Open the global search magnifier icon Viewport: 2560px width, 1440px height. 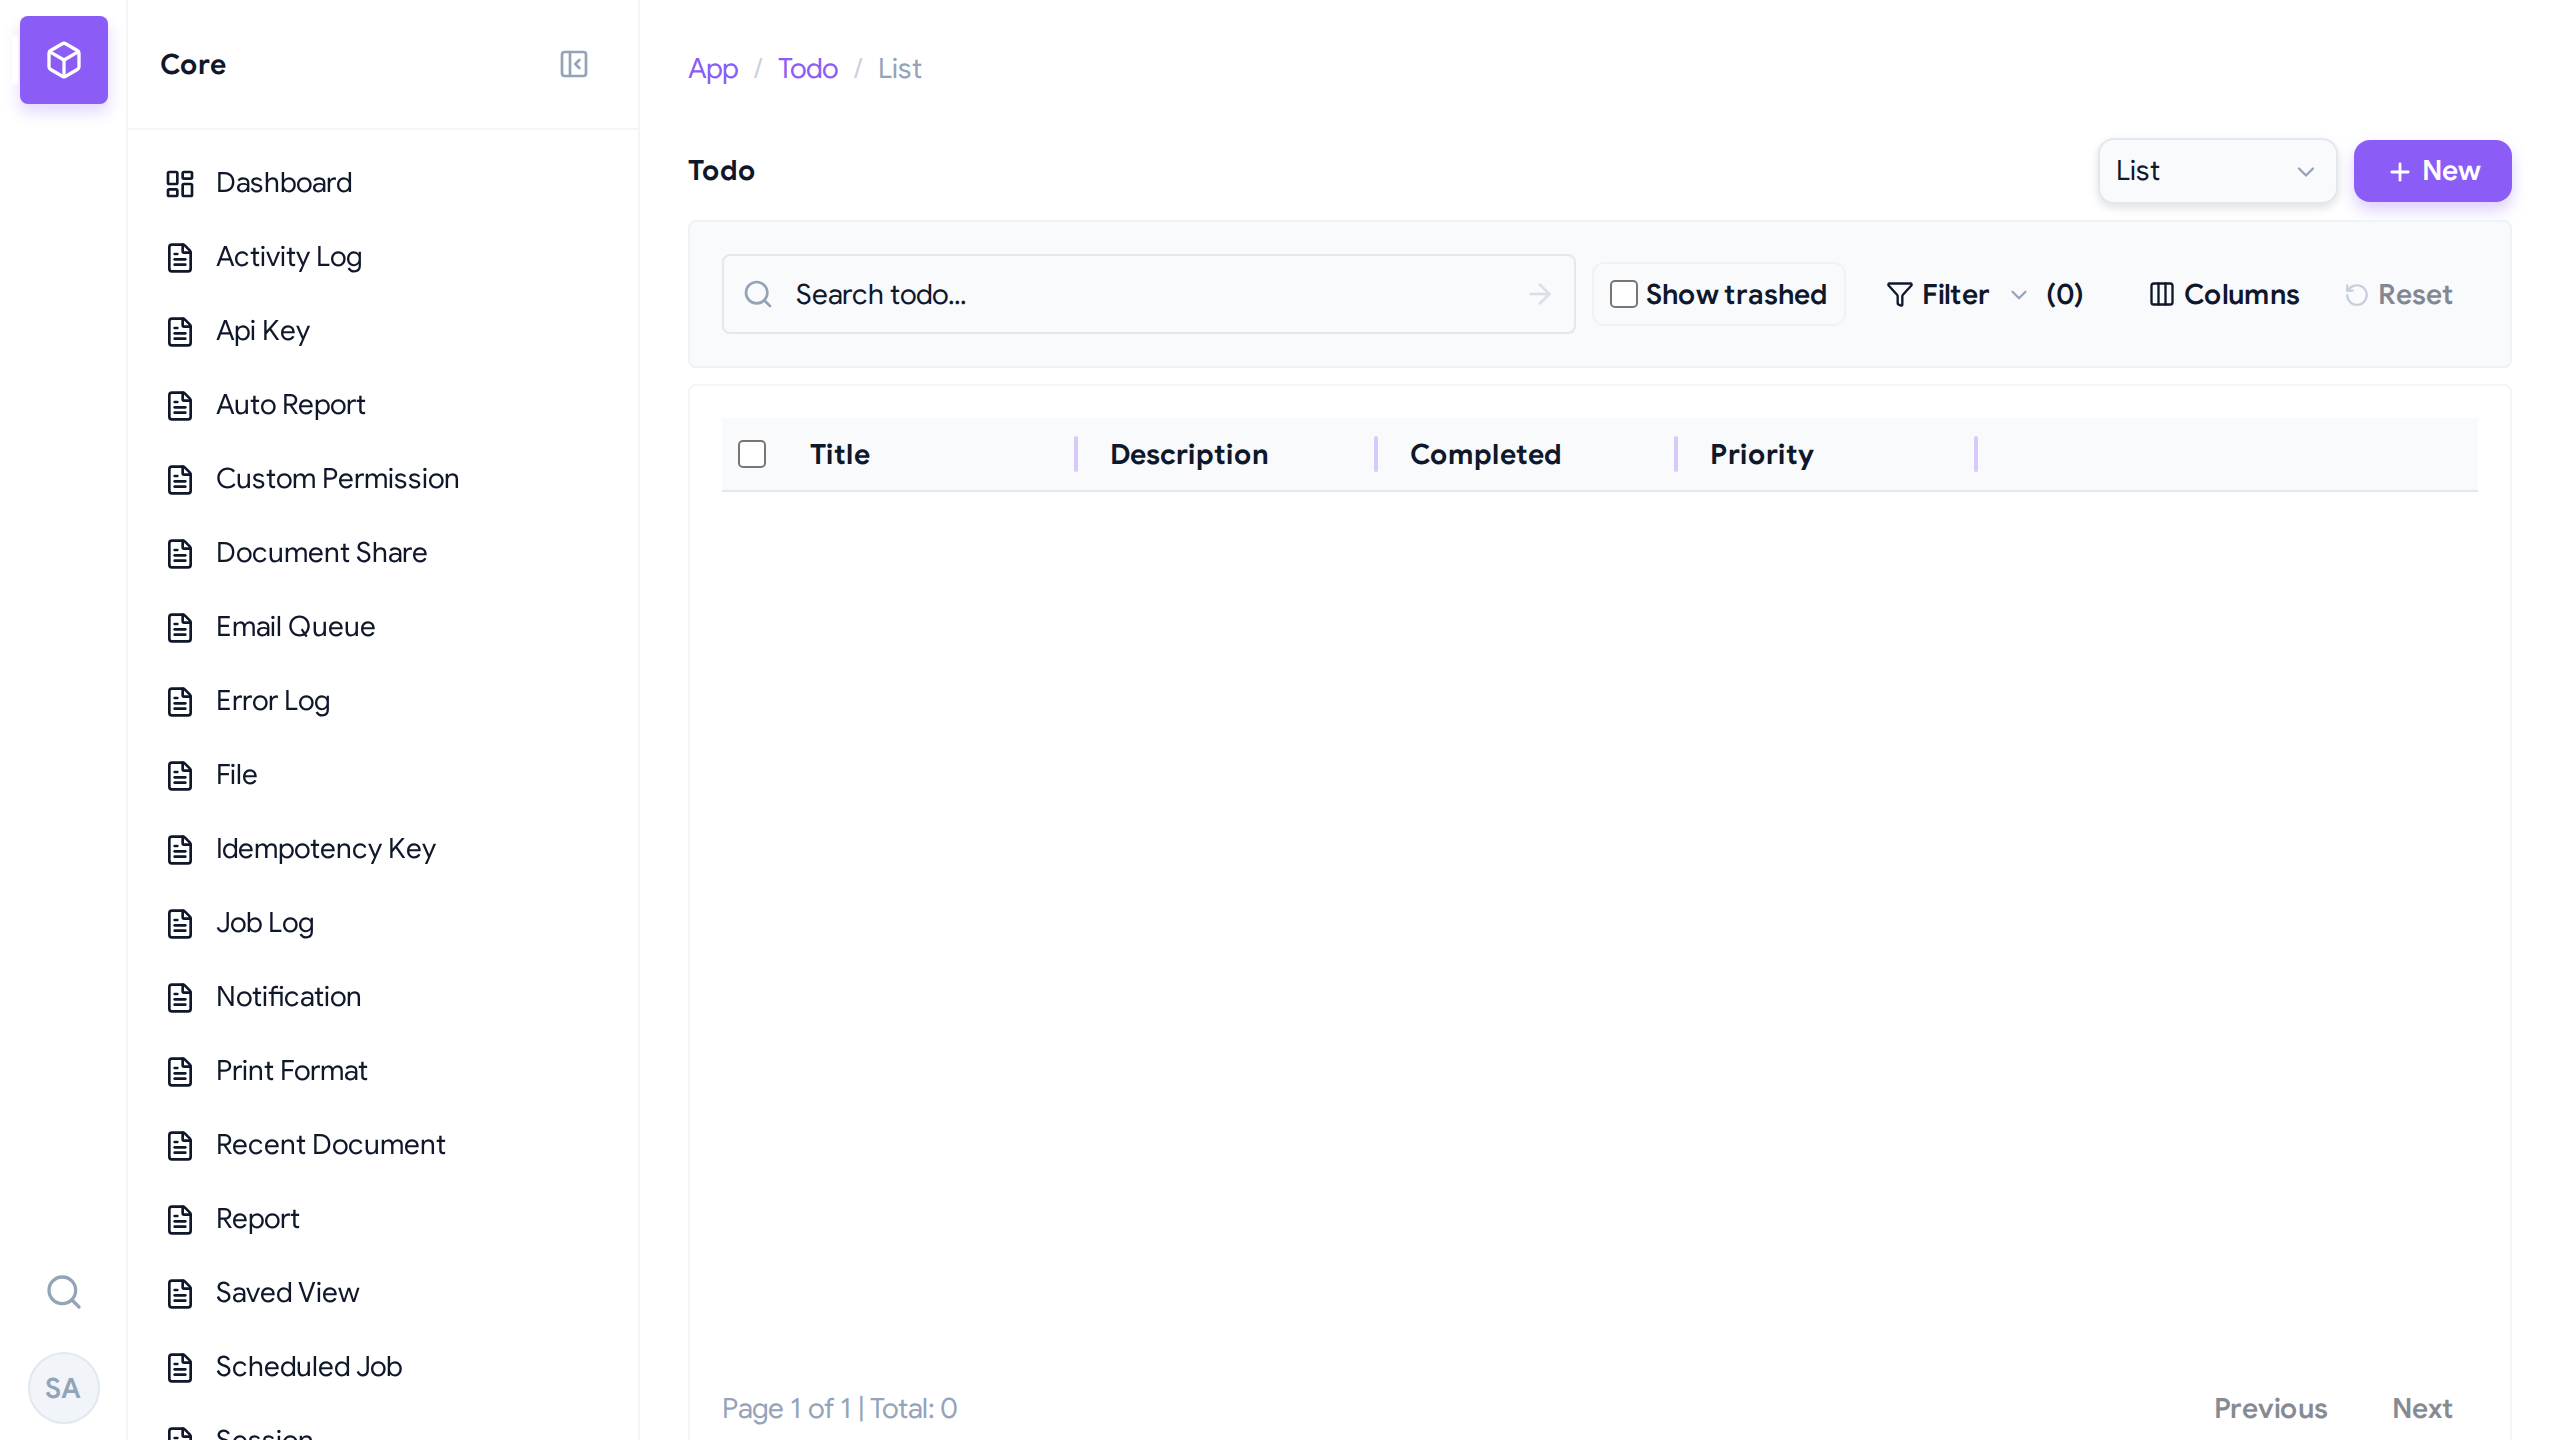coord(64,1292)
